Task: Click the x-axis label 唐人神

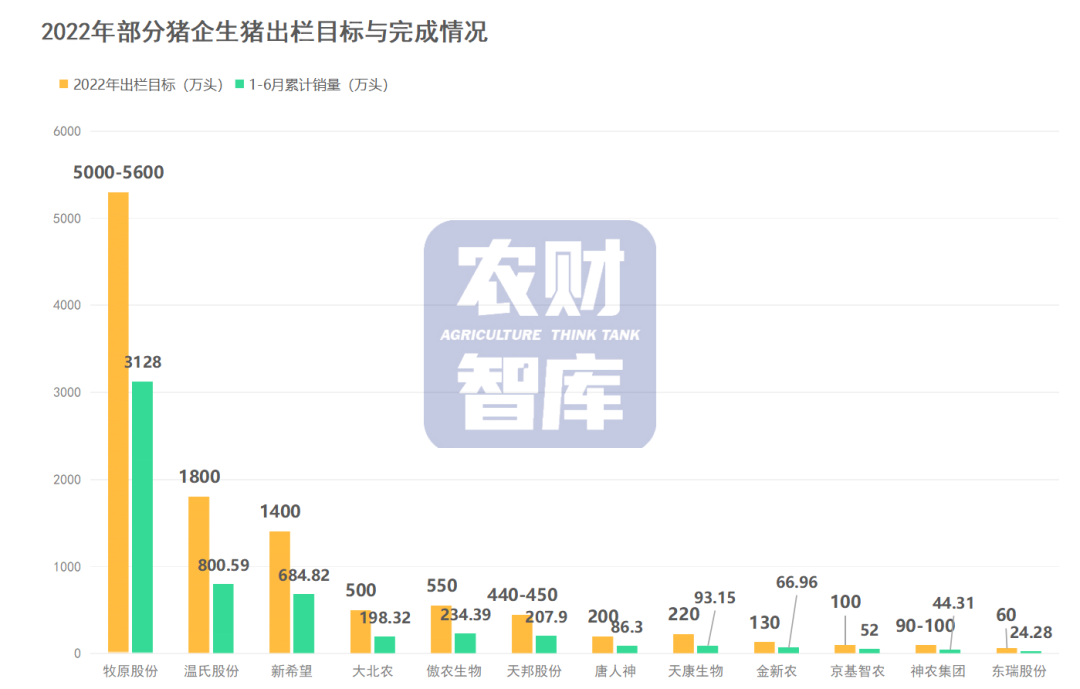Action: [x=615, y=671]
